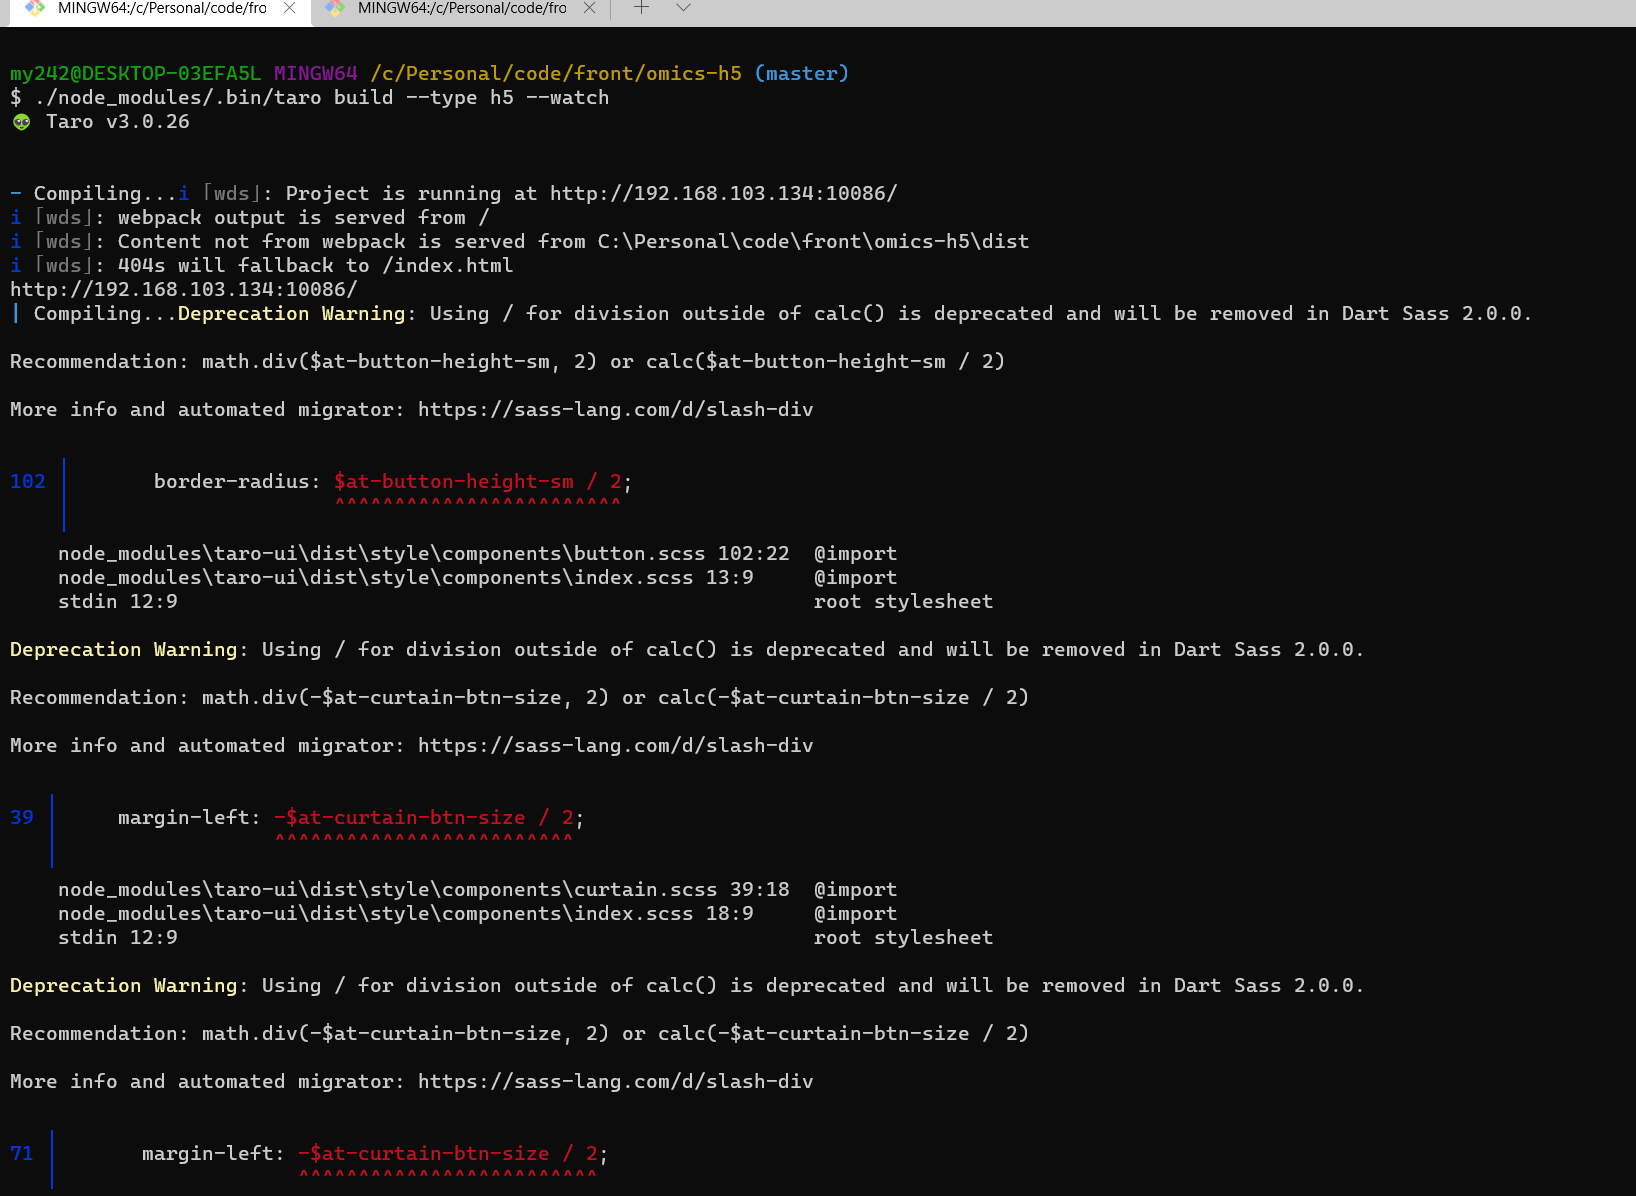Viewport: 1636px width, 1196px height.
Task: Click line number 102 in the error snippet
Action: coord(27,481)
